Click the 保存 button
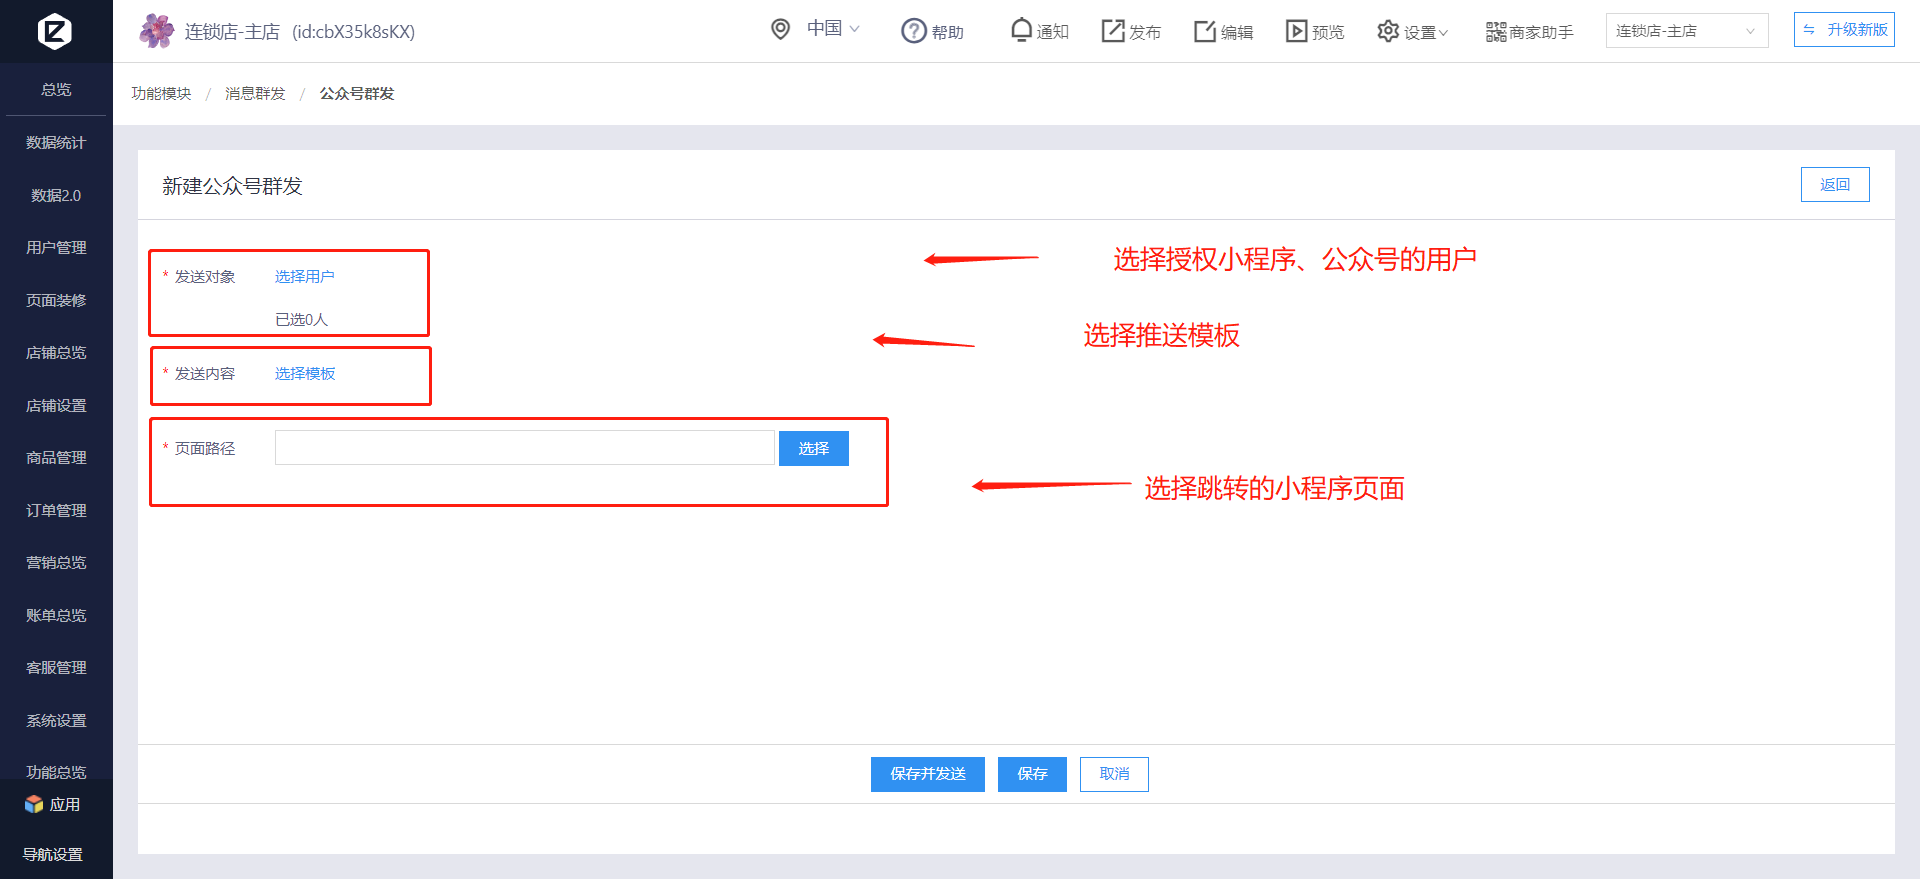The height and width of the screenshot is (879, 1920). coord(1032,774)
